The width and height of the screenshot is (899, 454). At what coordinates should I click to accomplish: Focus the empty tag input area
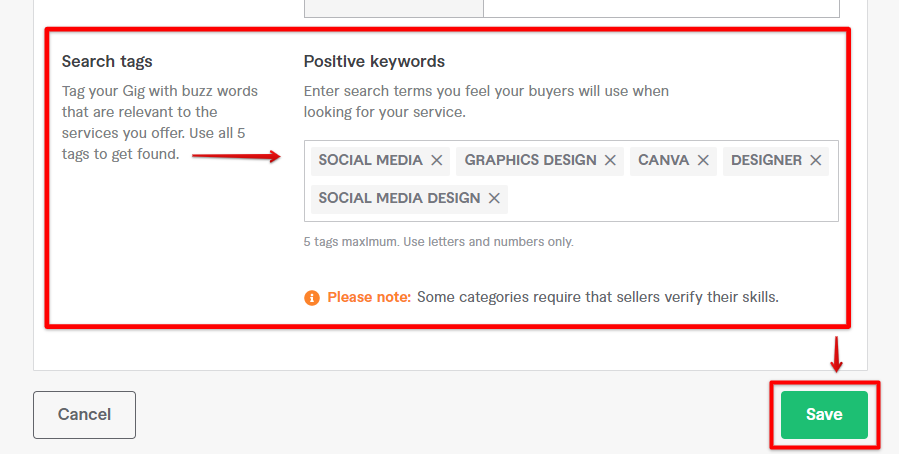click(670, 199)
